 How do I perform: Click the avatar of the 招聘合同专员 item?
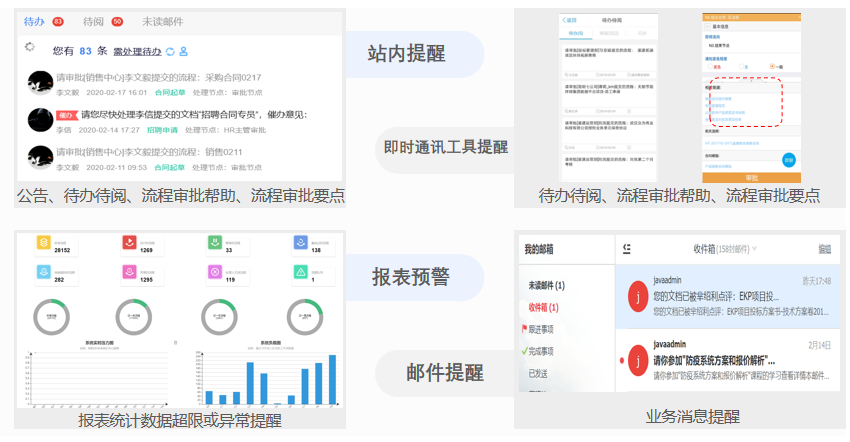pos(40,120)
